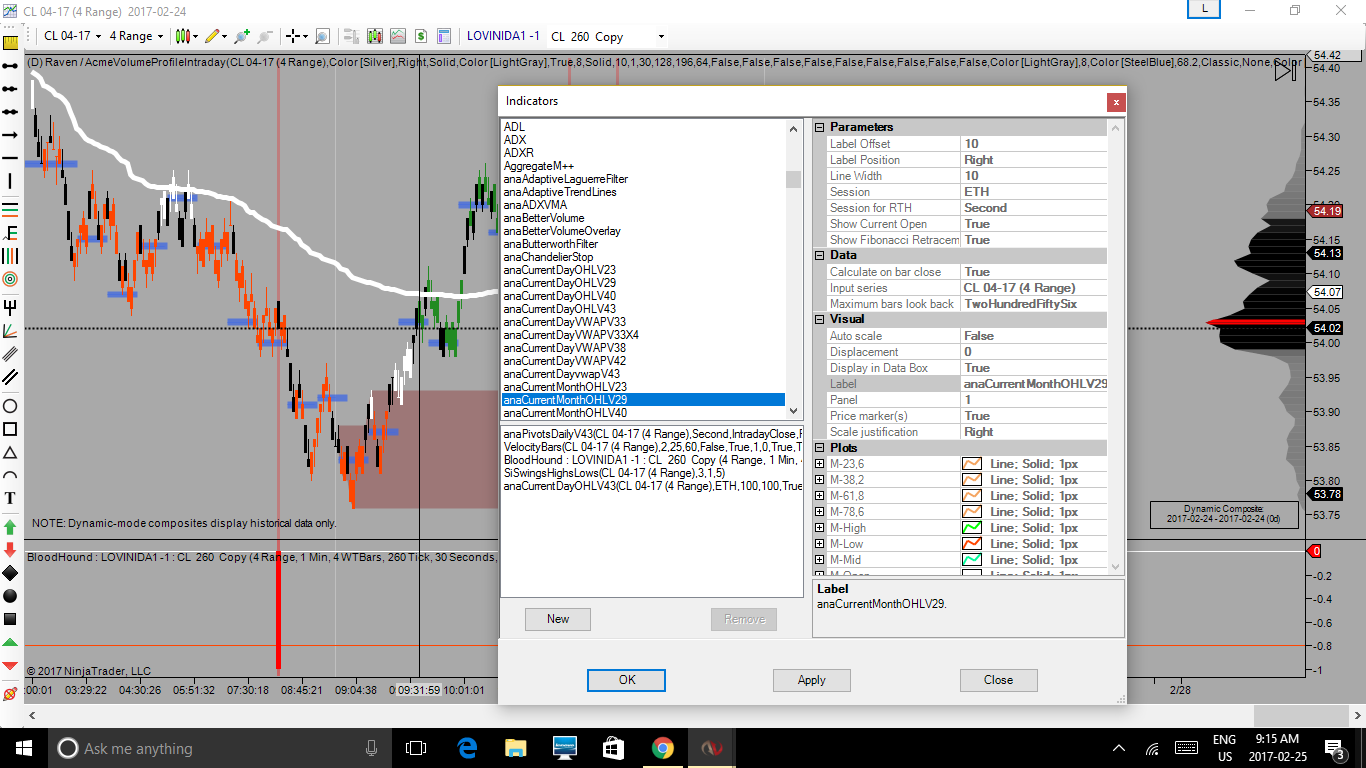Viewport: 1366px width, 768px height.
Task: Click the Line Width value field
Action: pos(1034,176)
